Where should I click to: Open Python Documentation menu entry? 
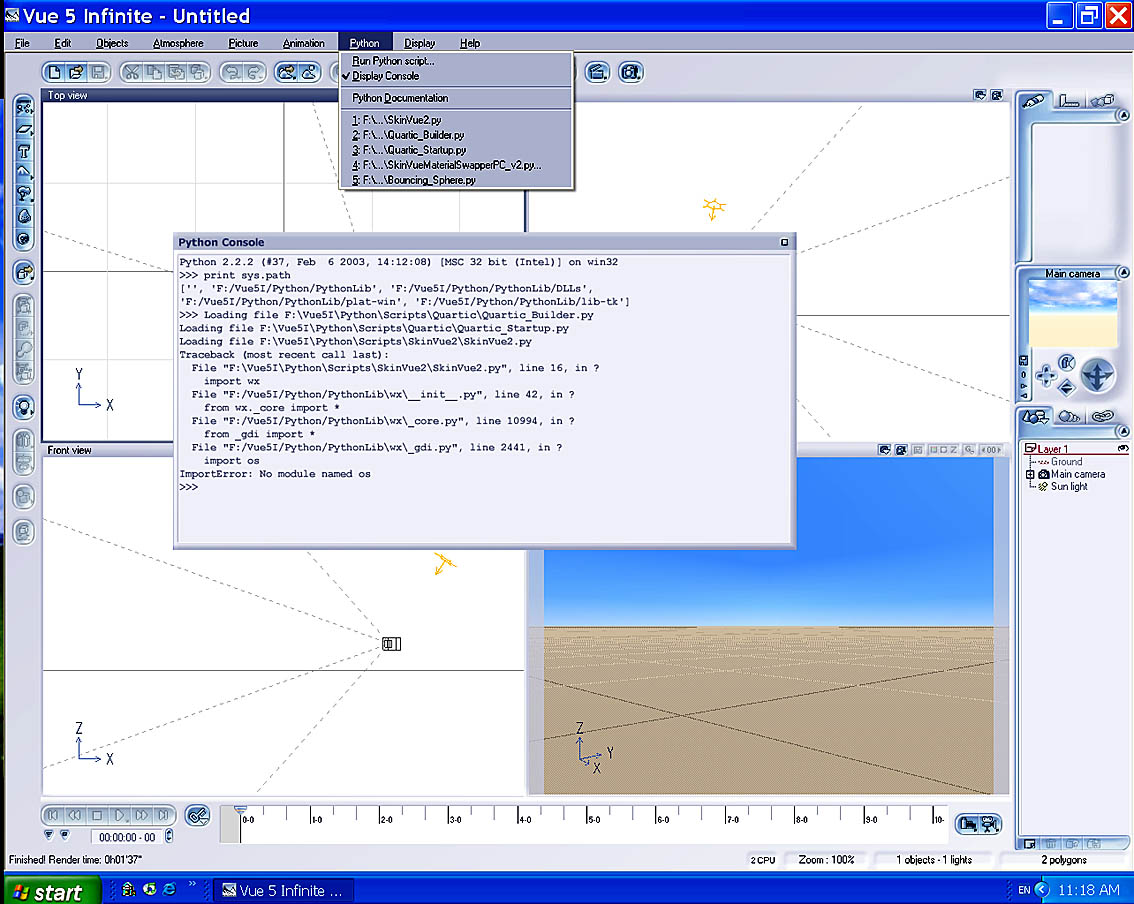coord(400,98)
